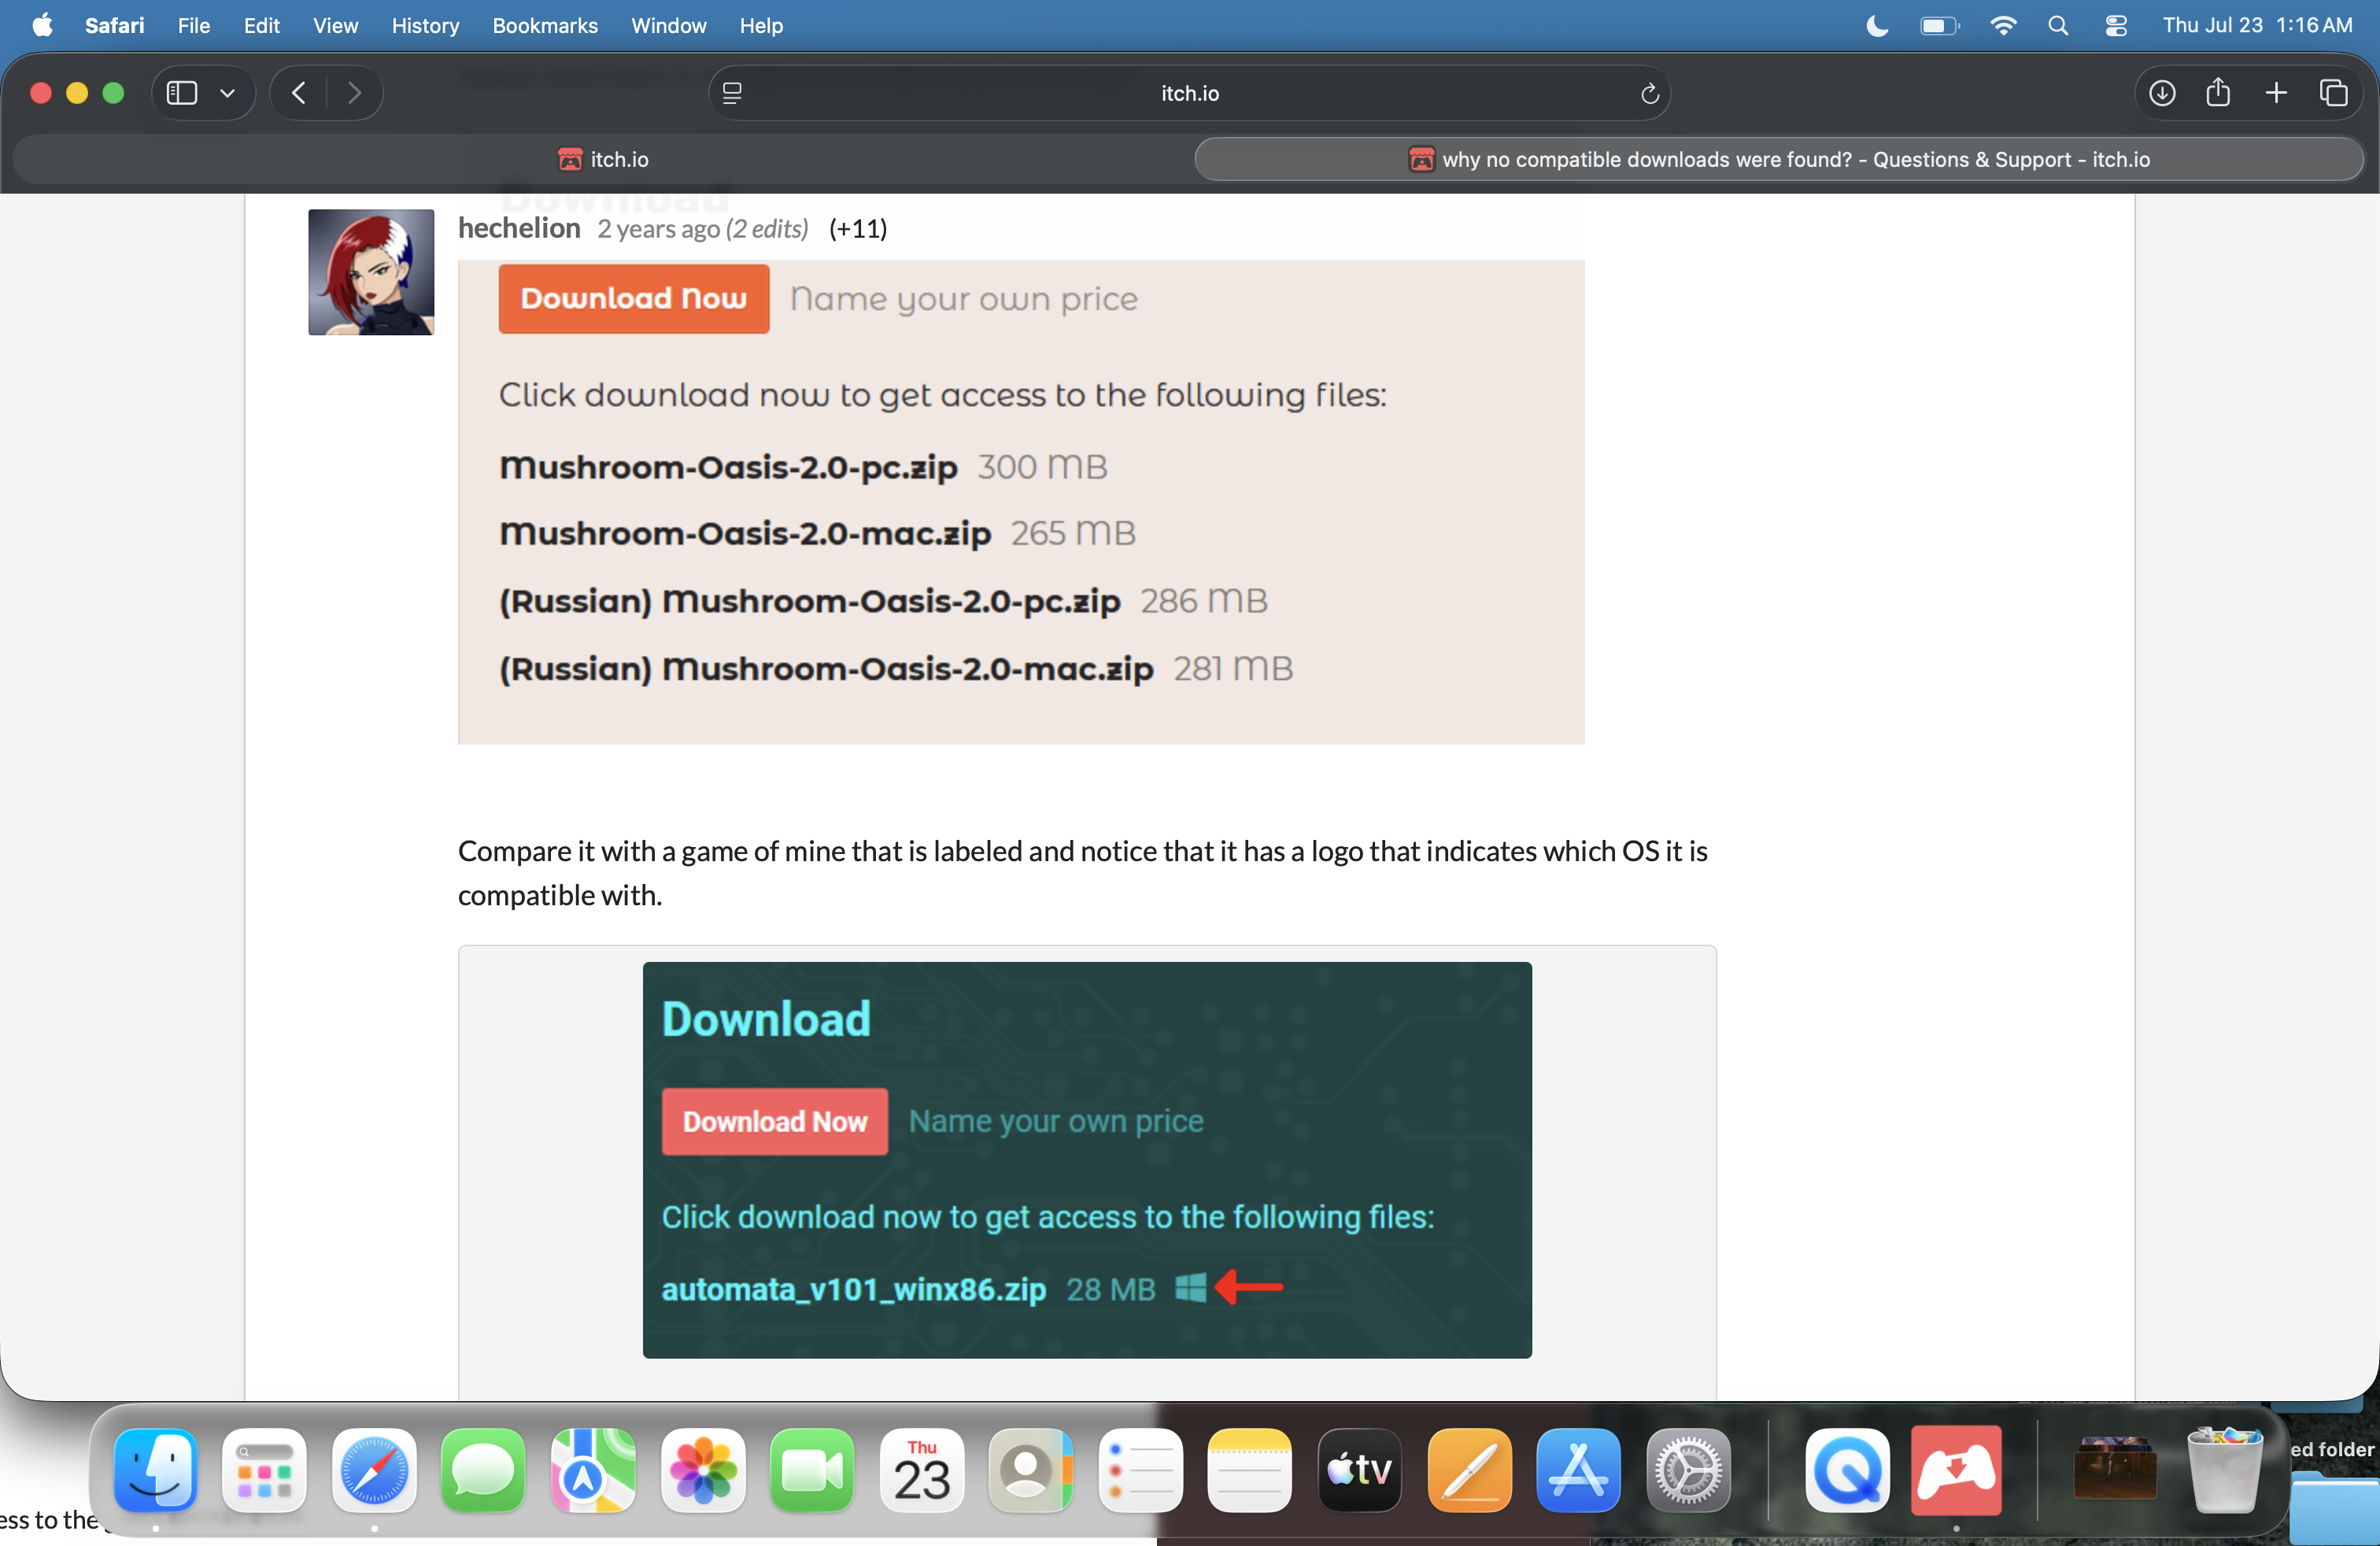The width and height of the screenshot is (2380, 1546).
Task: Open Control Center
Action: (2115, 25)
